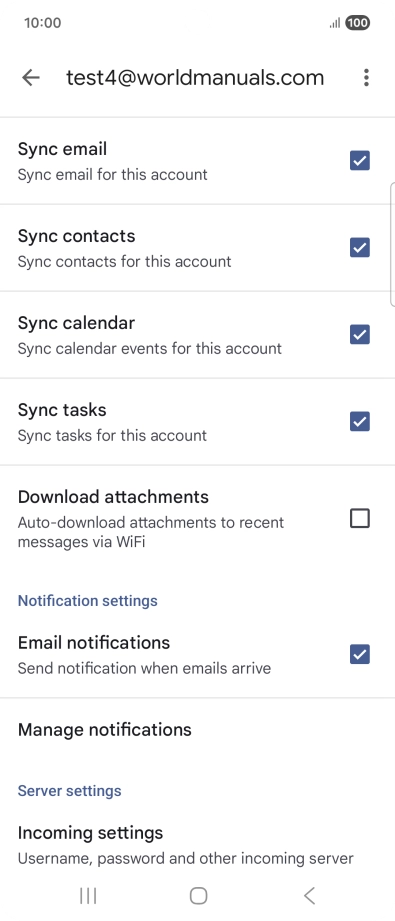Tap the Notification settings section header
This screenshot has height=921, width=395.
coord(88,601)
